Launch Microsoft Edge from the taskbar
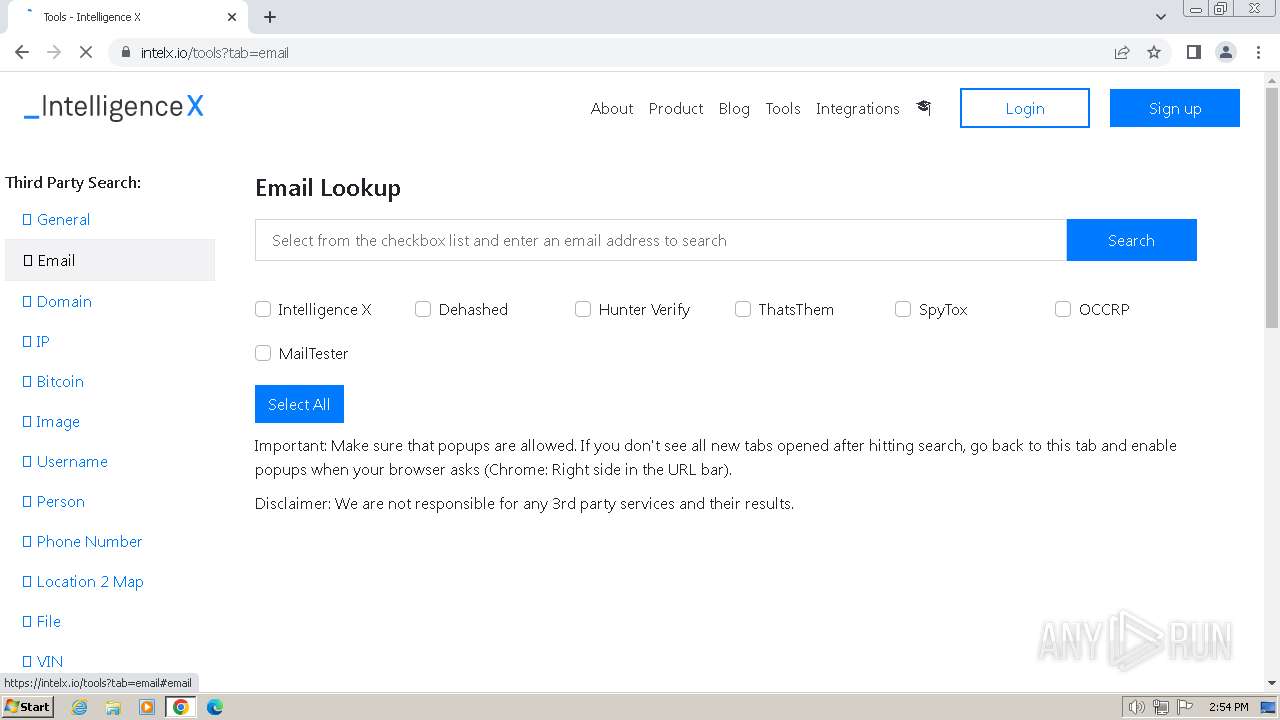 pyautogui.click(x=215, y=707)
